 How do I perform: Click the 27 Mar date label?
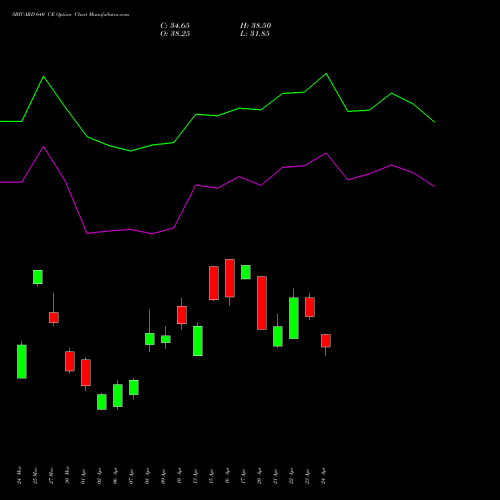[x=51, y=476]
